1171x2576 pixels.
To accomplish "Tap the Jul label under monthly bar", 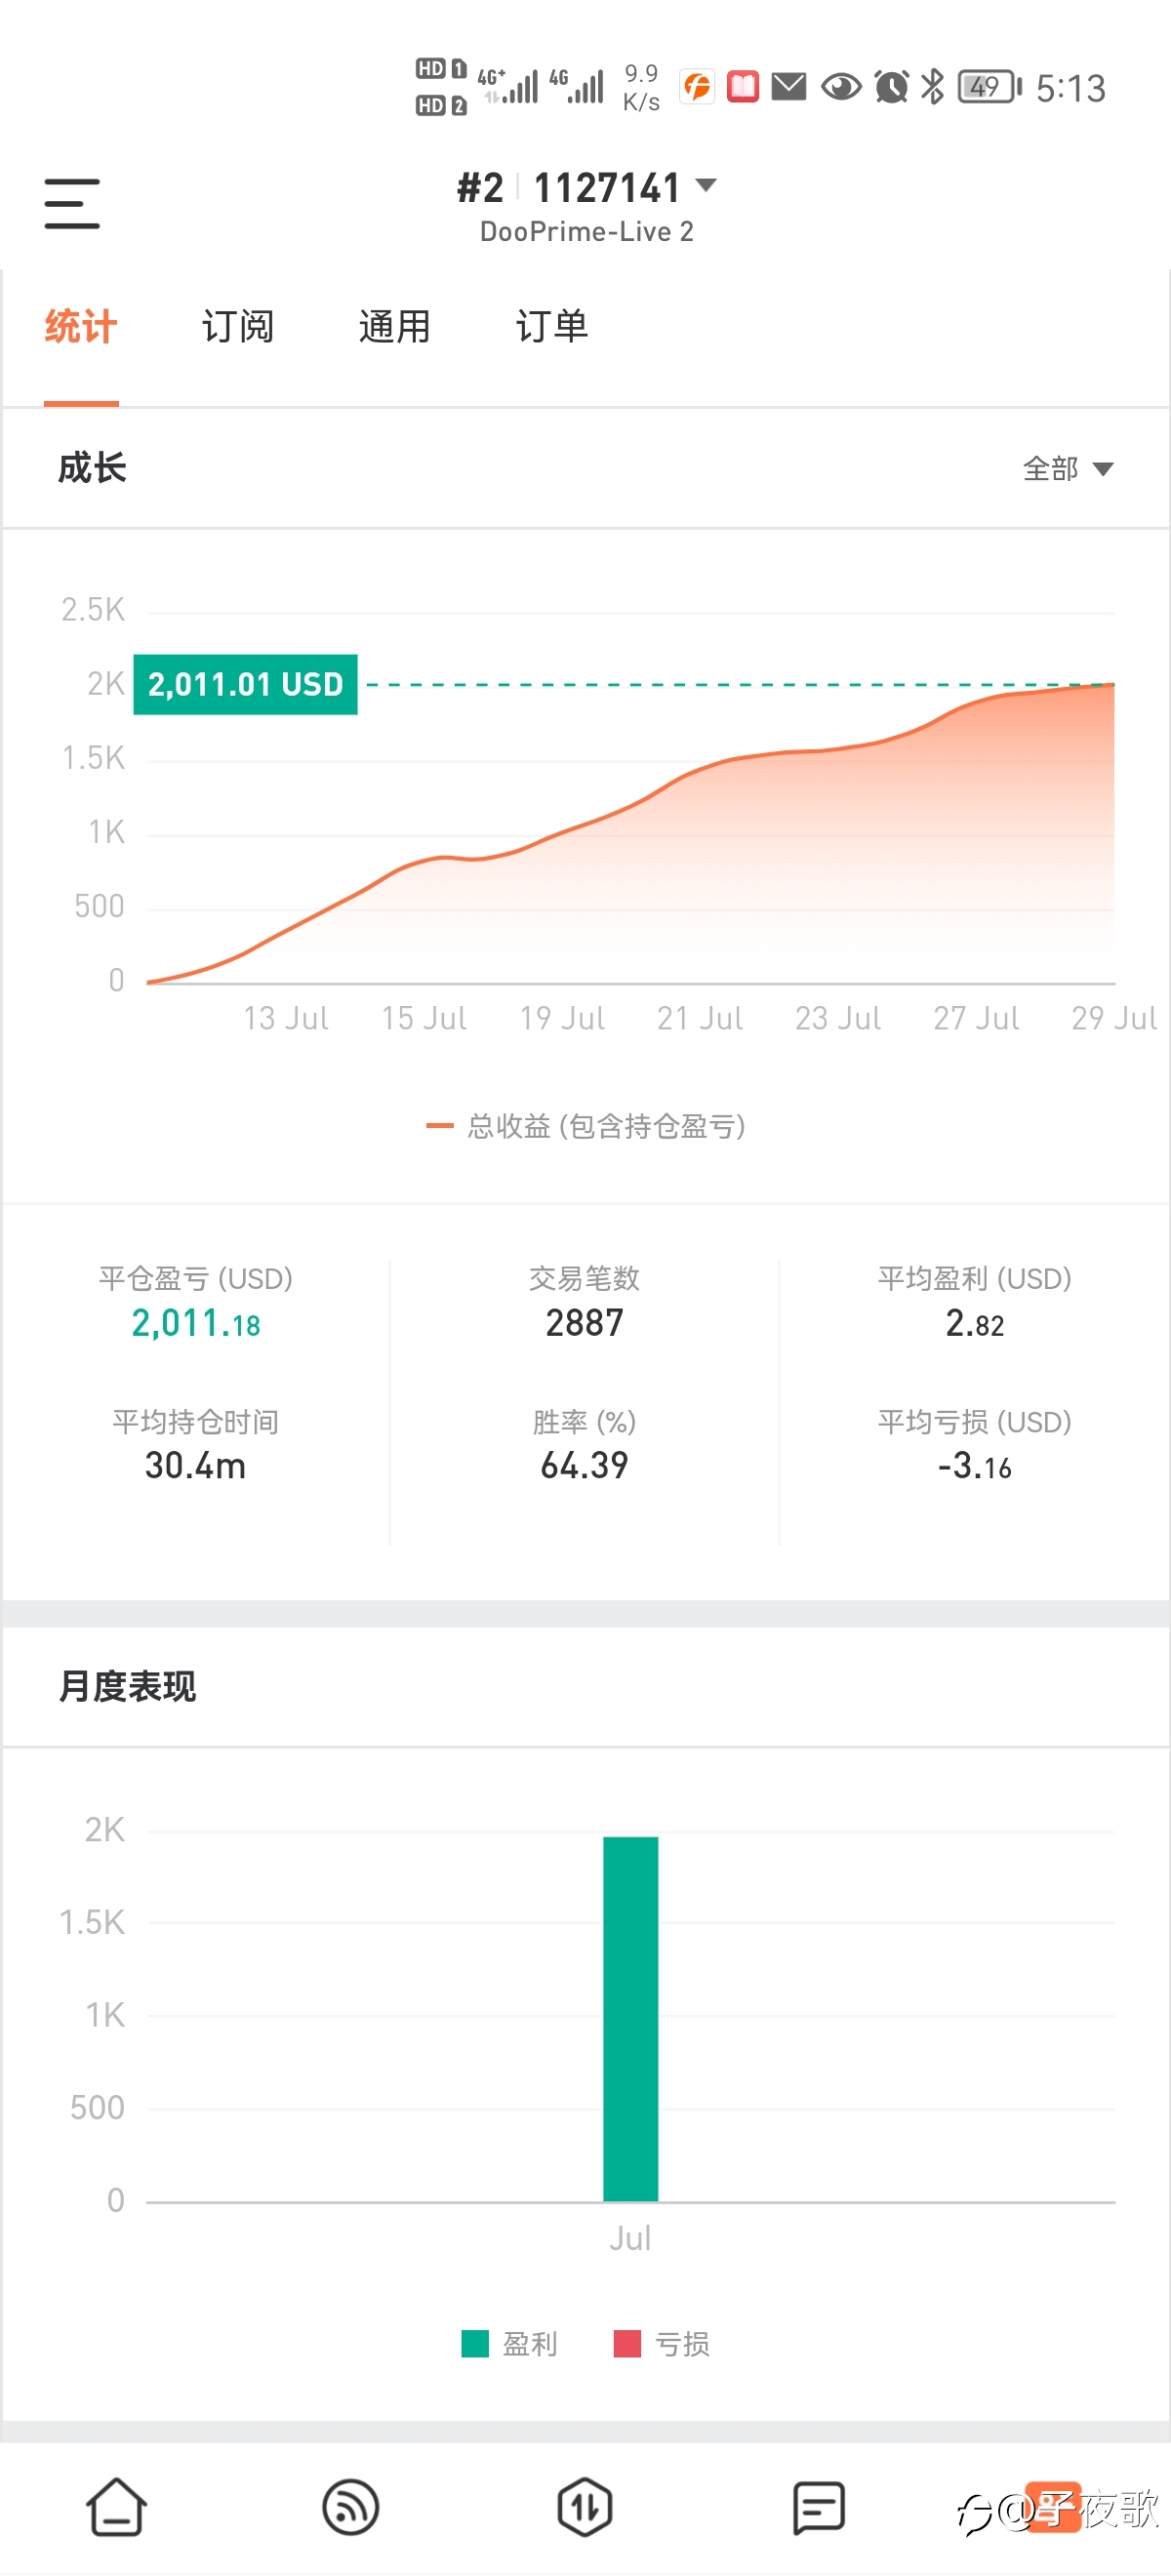I will tap(631, 2238).
